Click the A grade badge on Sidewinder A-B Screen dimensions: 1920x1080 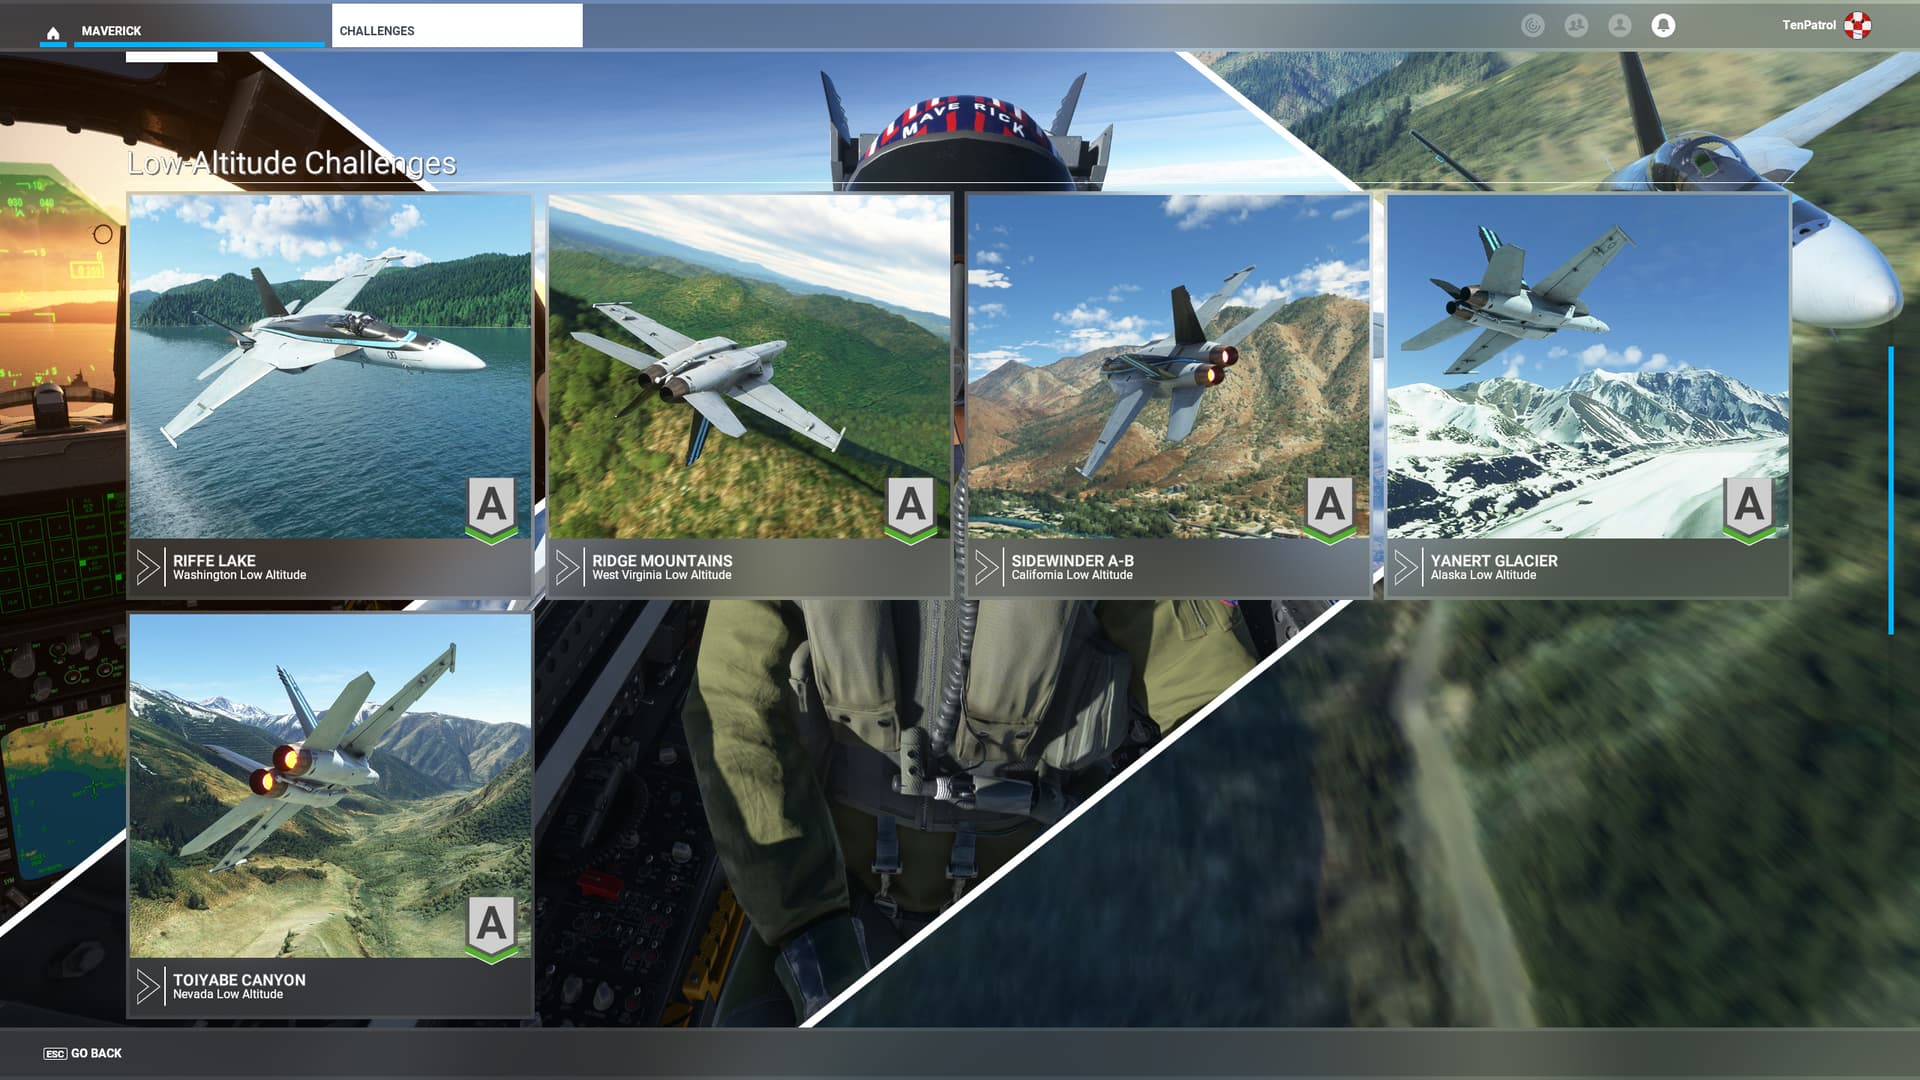1328,505
